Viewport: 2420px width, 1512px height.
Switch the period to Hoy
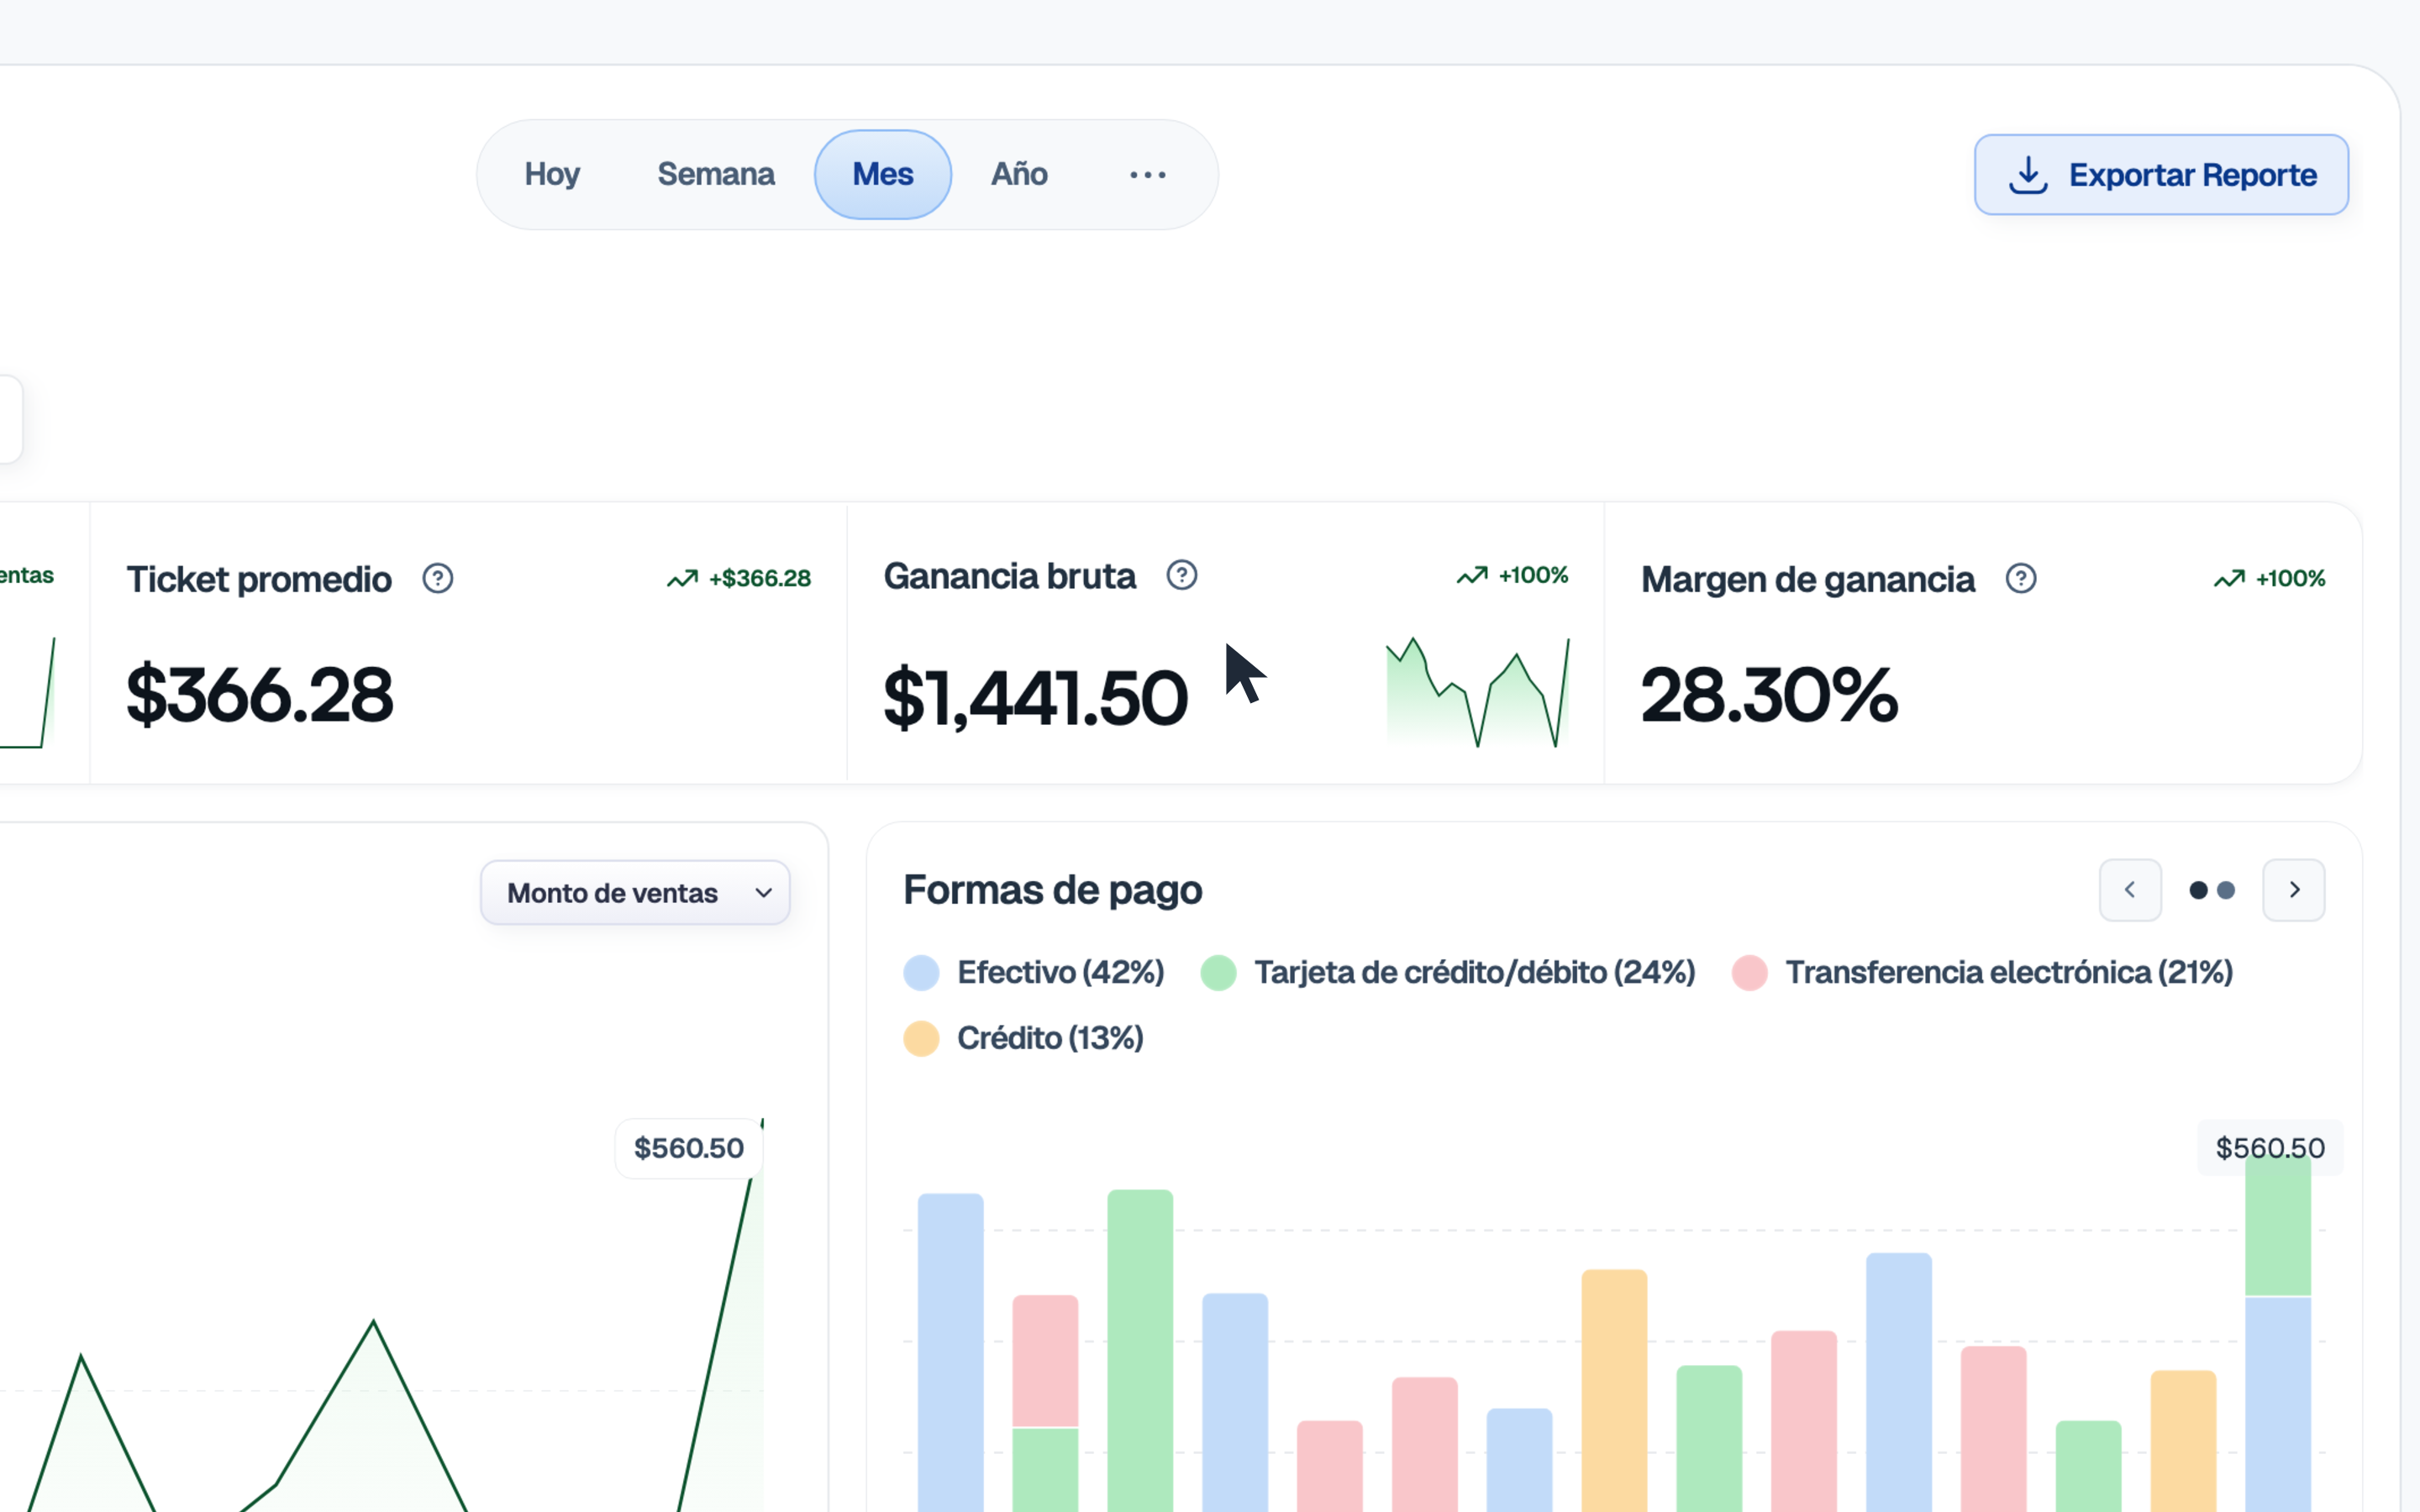pyautogui.click(x=552, y=174)
